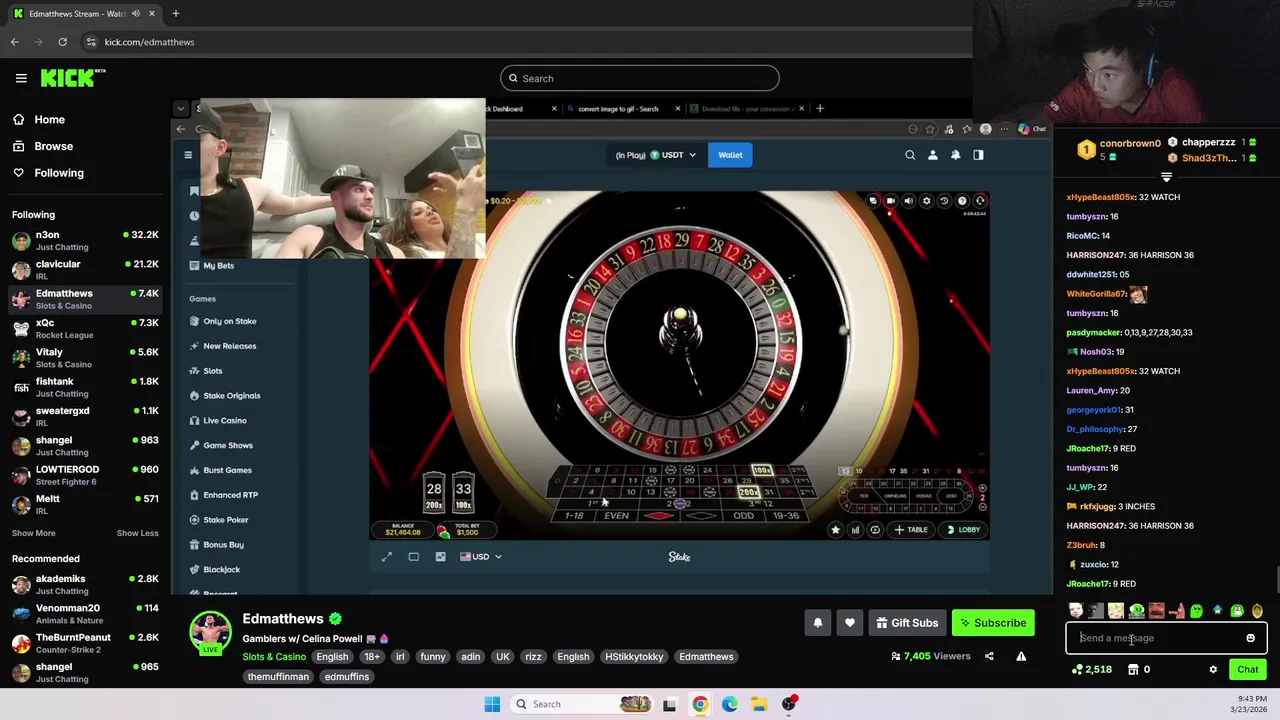Open roulette game settings gear
The height and width of the screenshot is (720, 1280).
pyautogui.click(x=926, y=201)
